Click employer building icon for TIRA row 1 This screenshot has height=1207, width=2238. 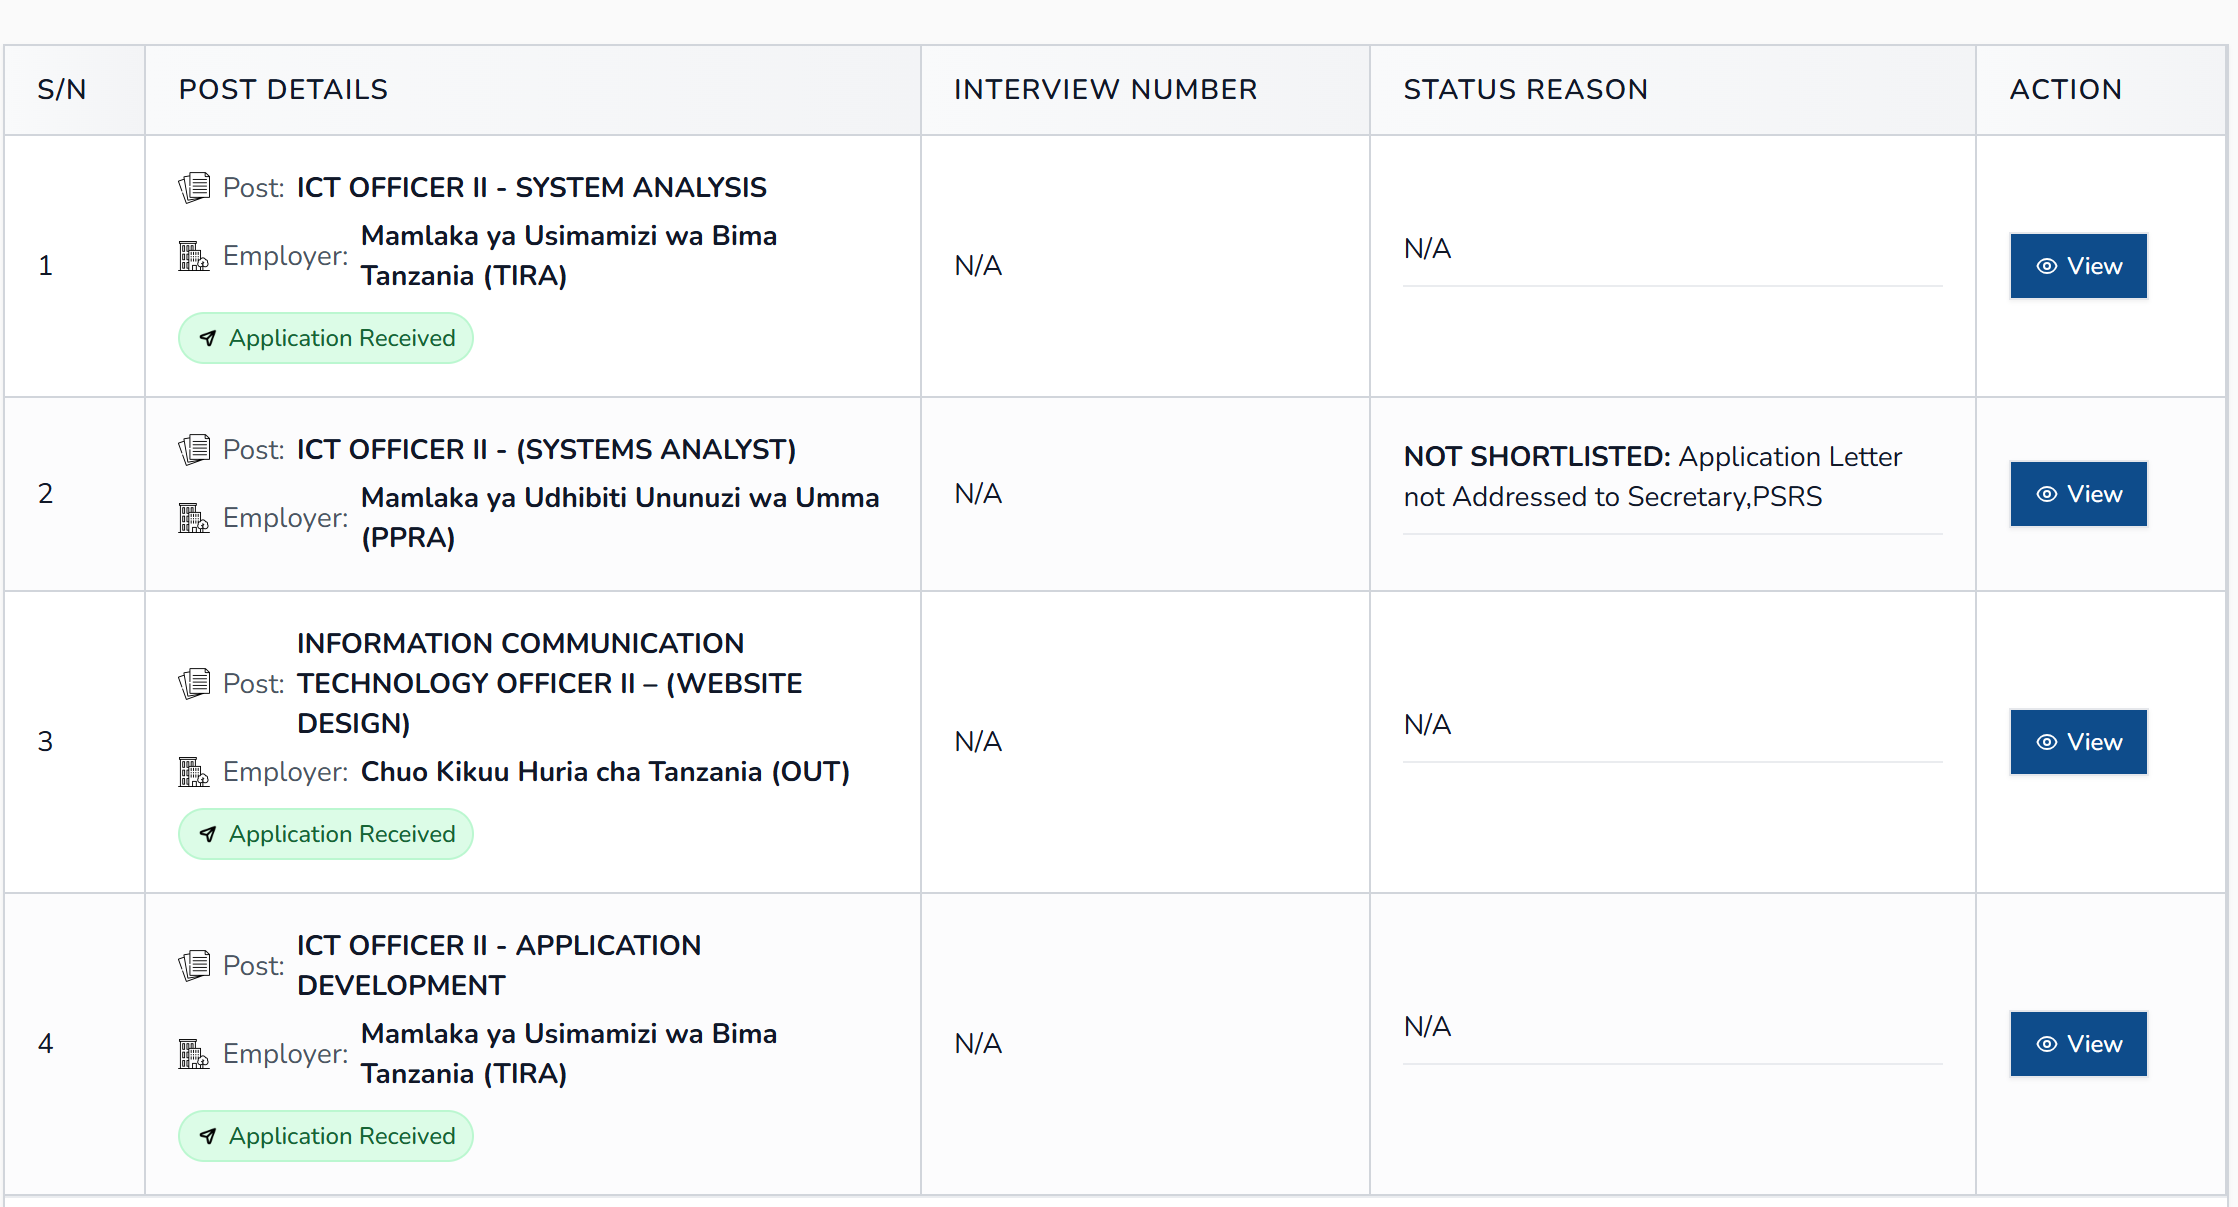(x=194, y=256)
